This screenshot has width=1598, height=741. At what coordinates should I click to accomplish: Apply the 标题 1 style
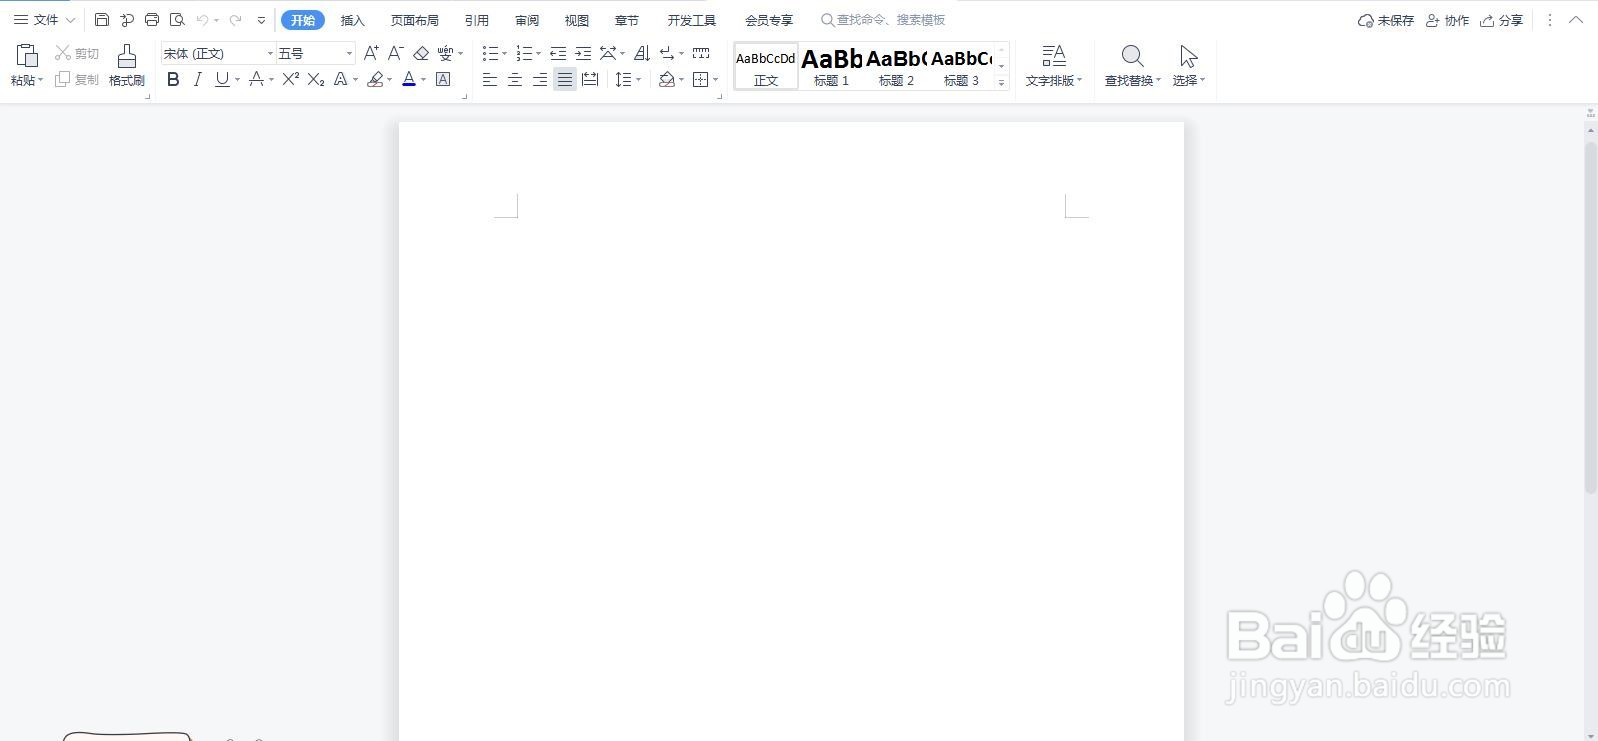pyautogui.click(x=832, y=67)
